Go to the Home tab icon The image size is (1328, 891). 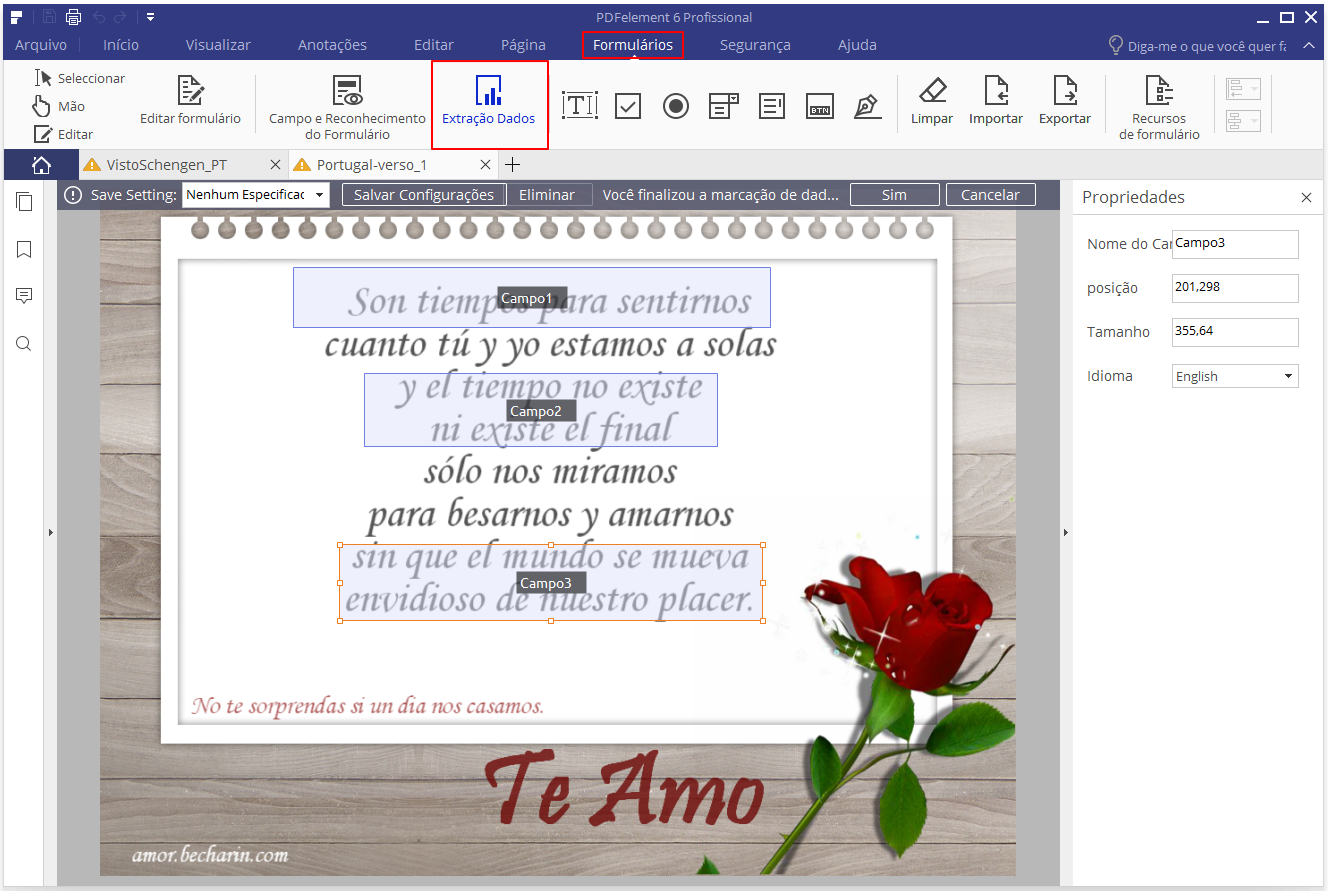[x=41, y=164]
